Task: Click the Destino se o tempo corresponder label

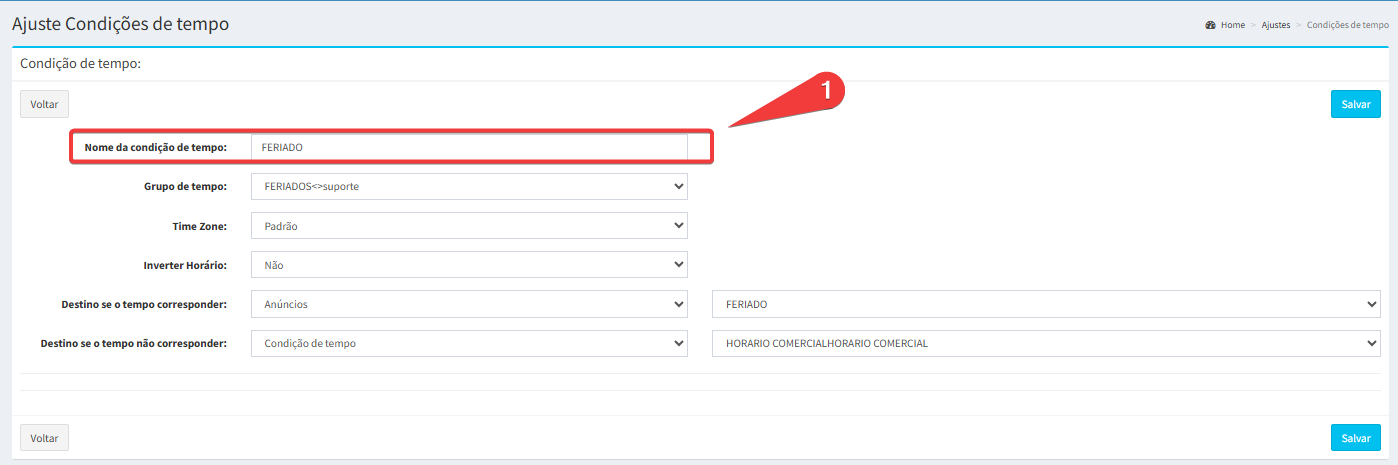Action: click(x=144, y=304)
